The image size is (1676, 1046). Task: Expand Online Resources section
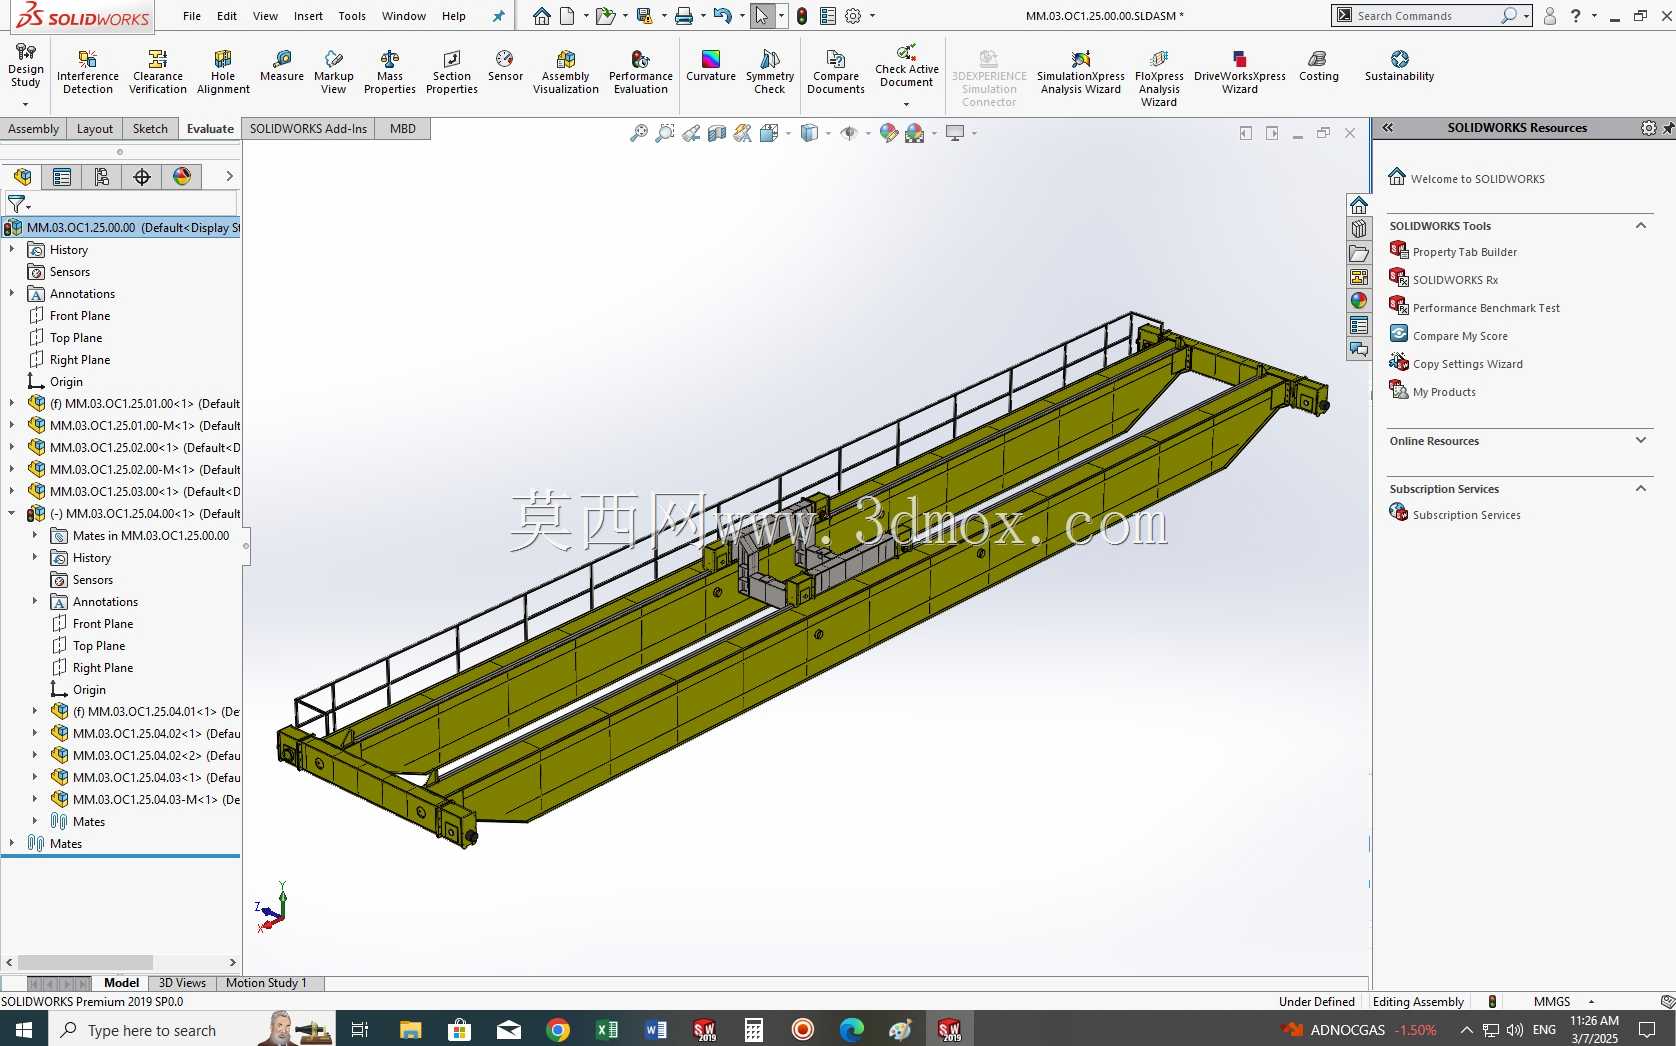coord(1641,440)
